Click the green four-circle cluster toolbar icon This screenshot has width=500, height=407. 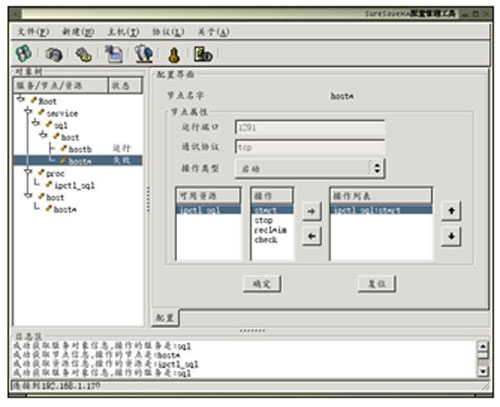point(24,53)
